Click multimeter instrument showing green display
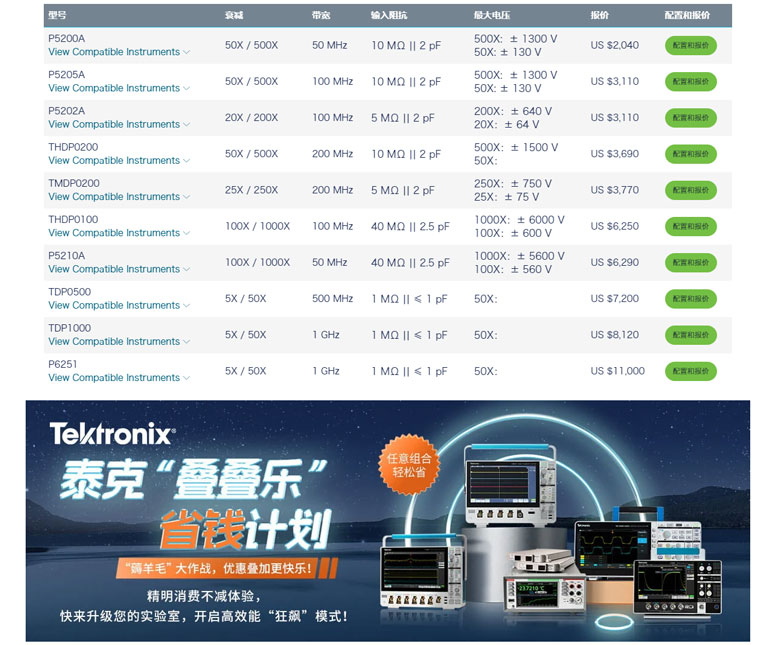 (x=544, y=593)
